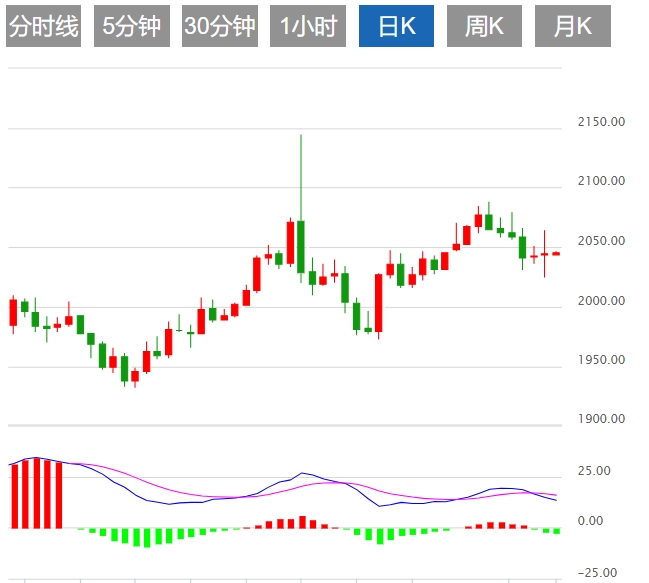Click the first tall red MACD histogram bar

pos(14,496)
